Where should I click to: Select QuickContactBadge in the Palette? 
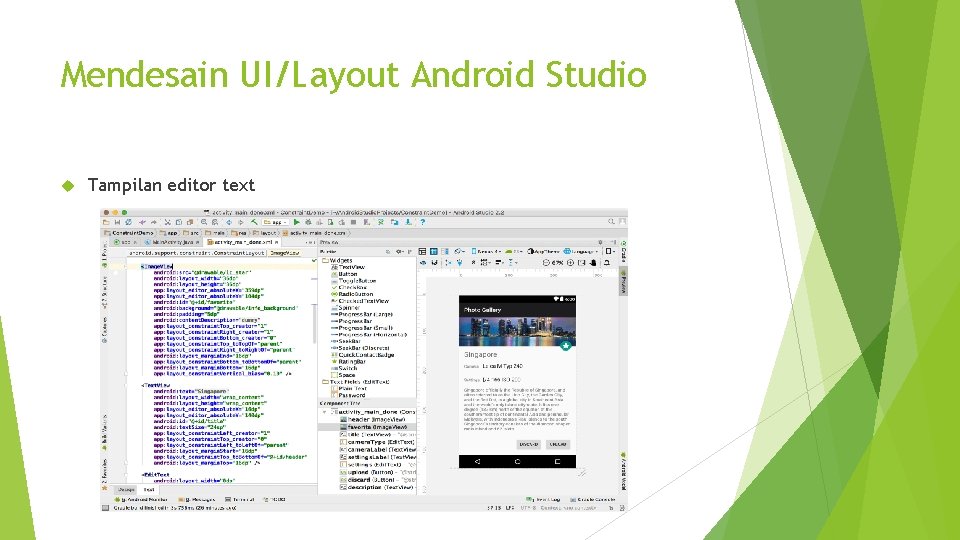point(362,355)
